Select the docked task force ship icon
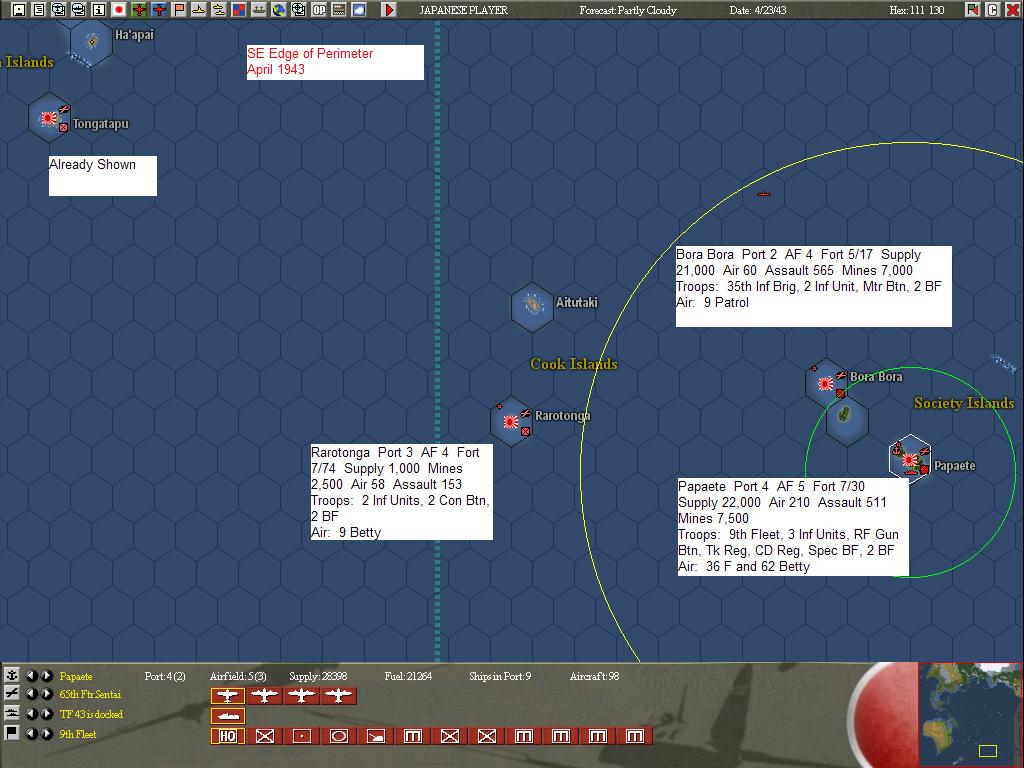This screenshot has width=1024, height=768. (x=227, y=716)
